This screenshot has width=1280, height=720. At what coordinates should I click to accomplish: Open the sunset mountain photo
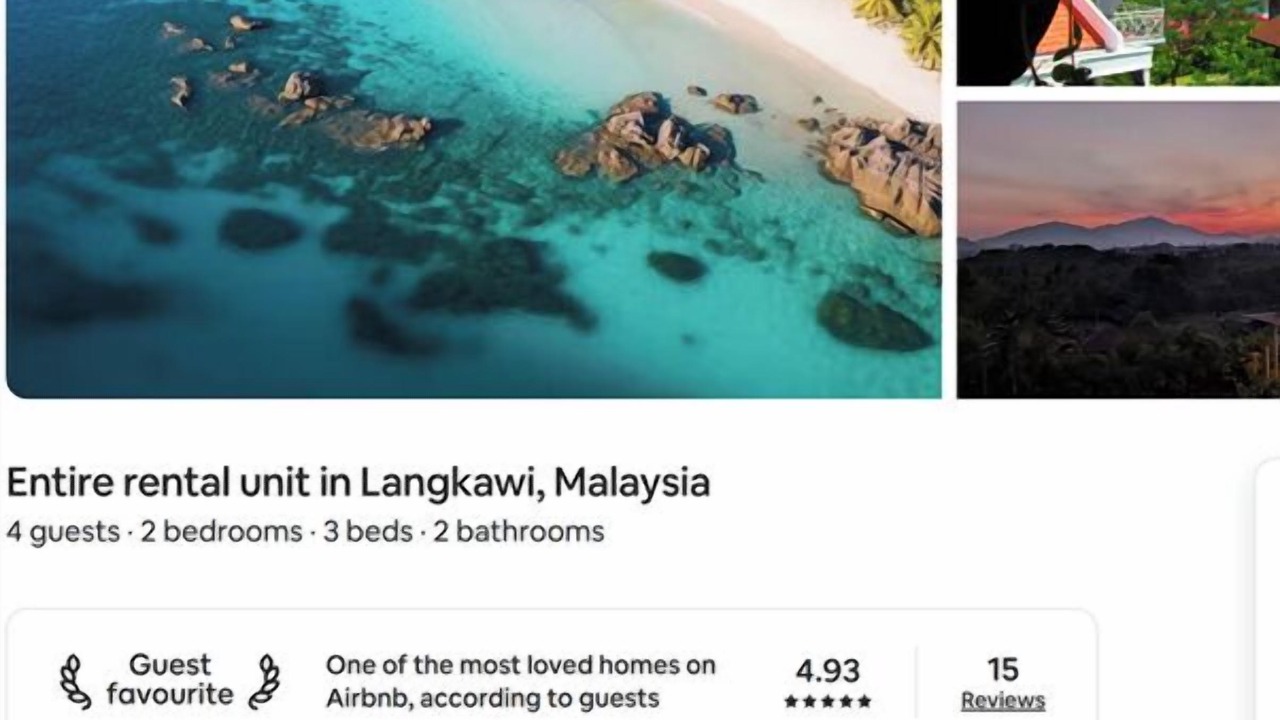click(1118, 250)
